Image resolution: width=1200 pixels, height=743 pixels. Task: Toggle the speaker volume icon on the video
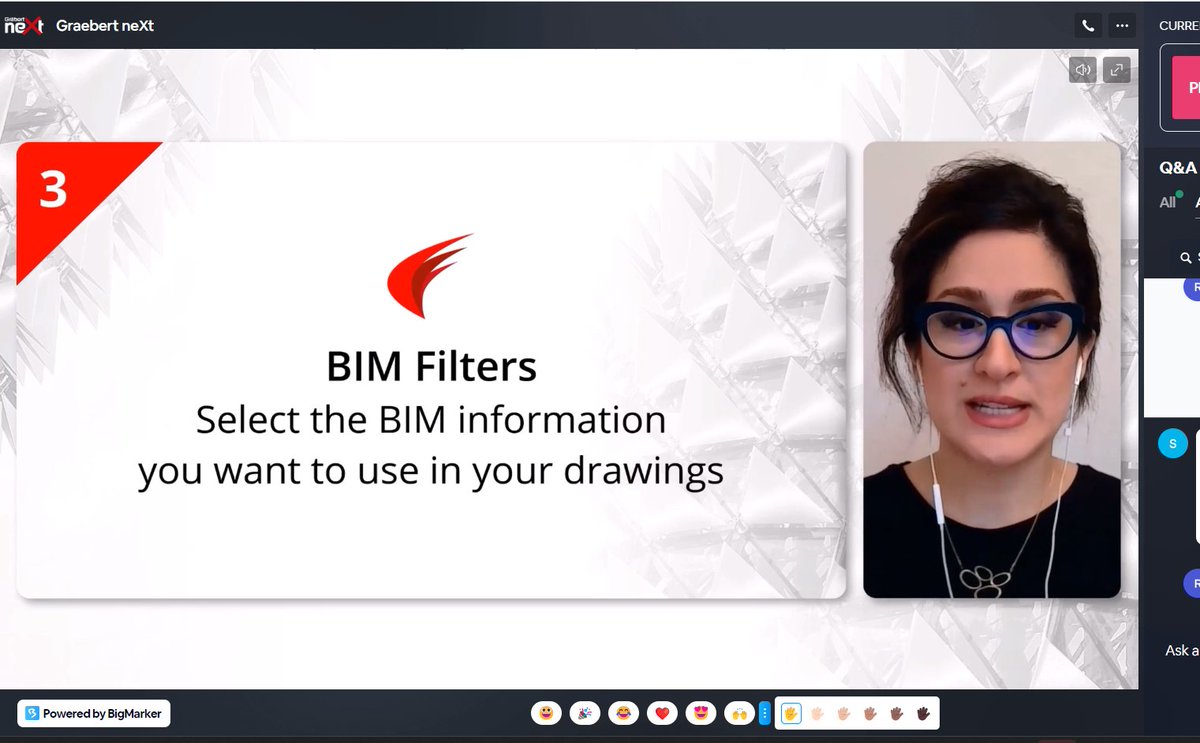point(1082,70)
